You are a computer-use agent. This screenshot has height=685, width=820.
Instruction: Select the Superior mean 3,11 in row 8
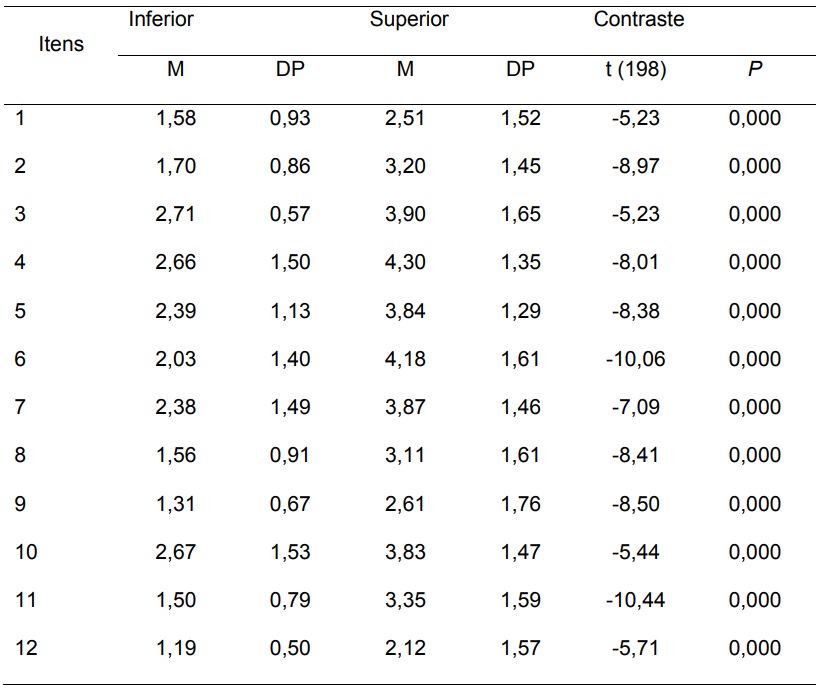coord(405,455)
